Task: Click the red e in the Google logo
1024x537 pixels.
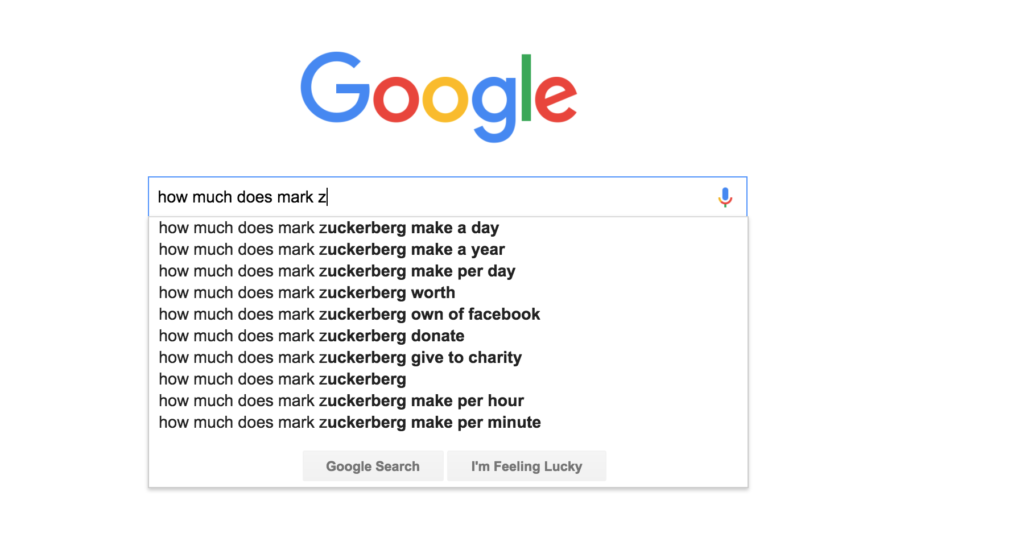Action: coord(556,97)
